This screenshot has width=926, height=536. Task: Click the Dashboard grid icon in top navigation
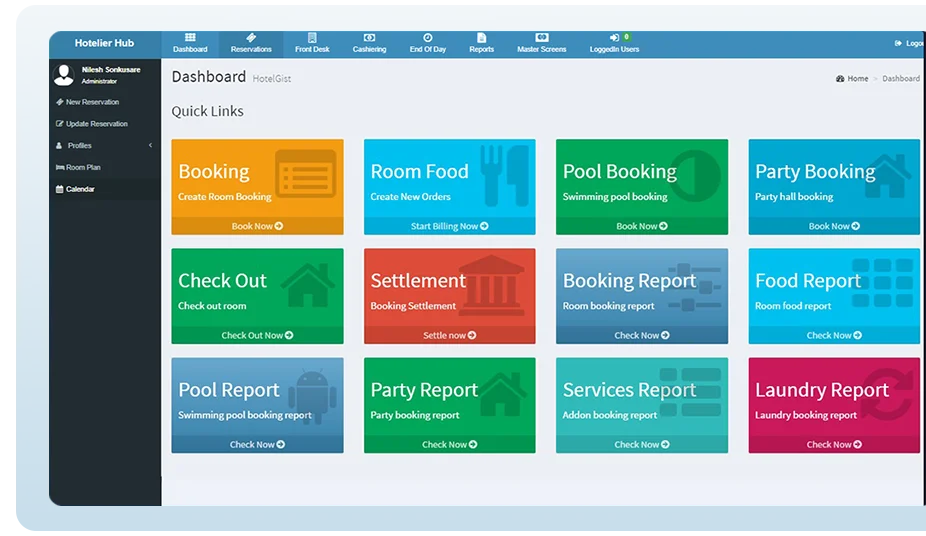tap(190, 38)
